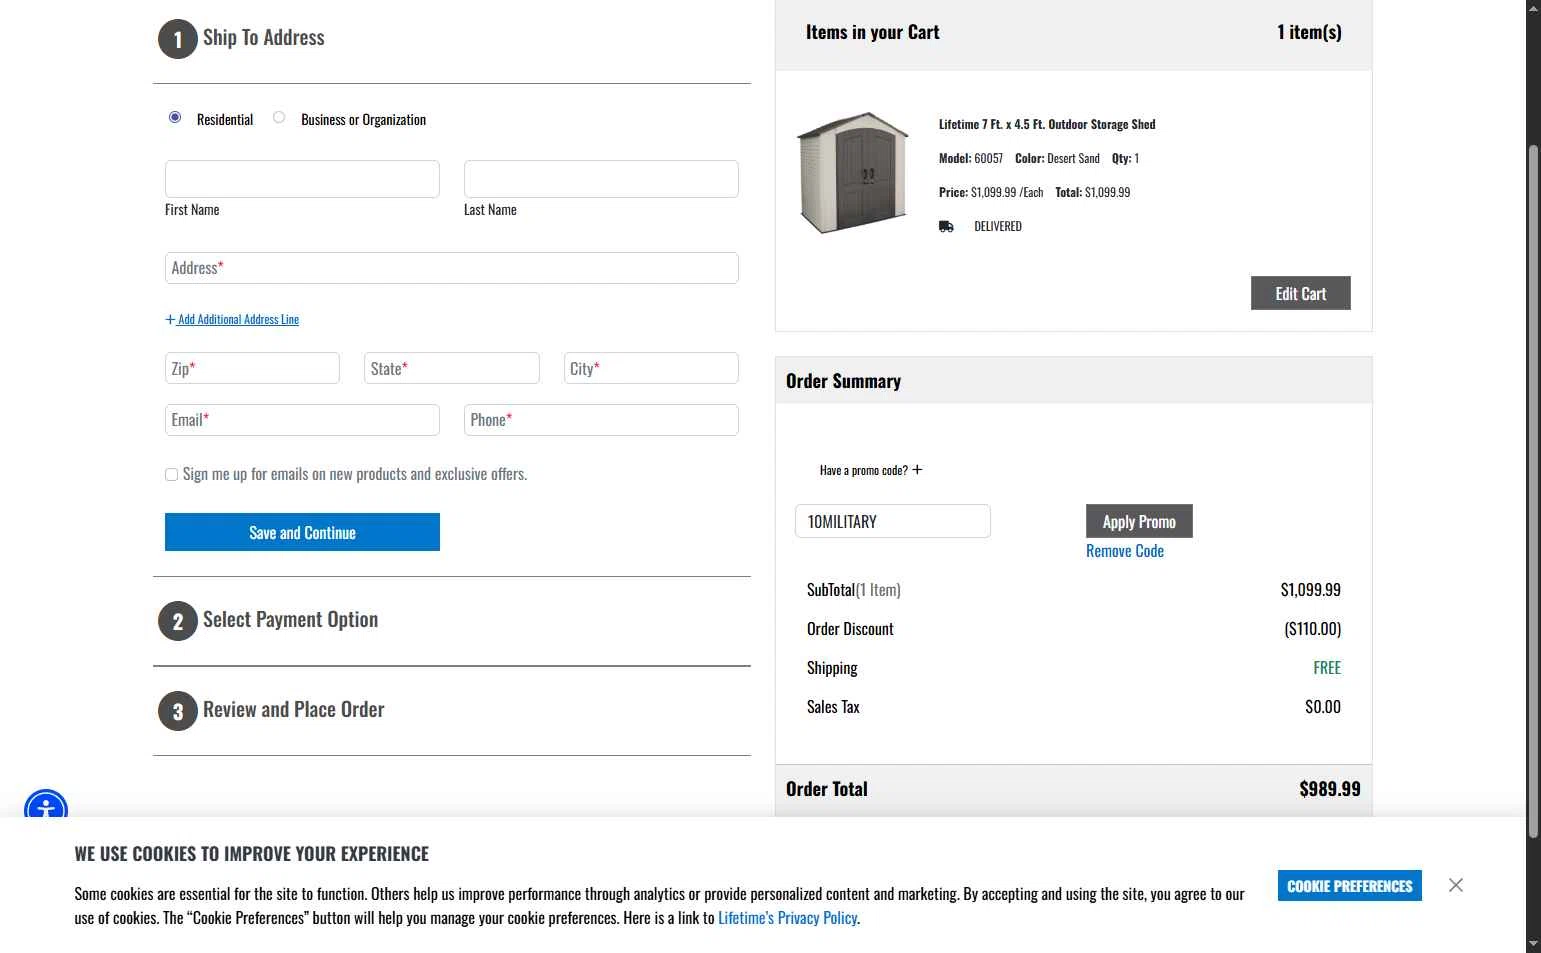
Task: Click the 1 item(s) cart count
Action: pyautogui.click(x=1309, y=32)
